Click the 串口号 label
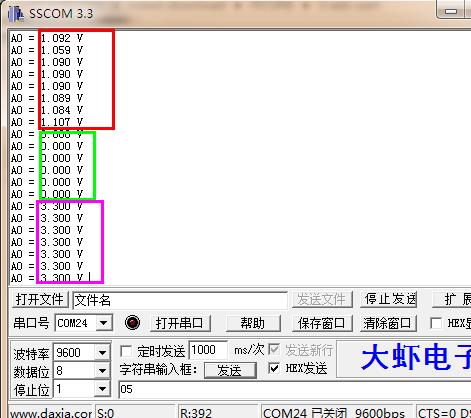Screen dimensions: 471x418 31,323
